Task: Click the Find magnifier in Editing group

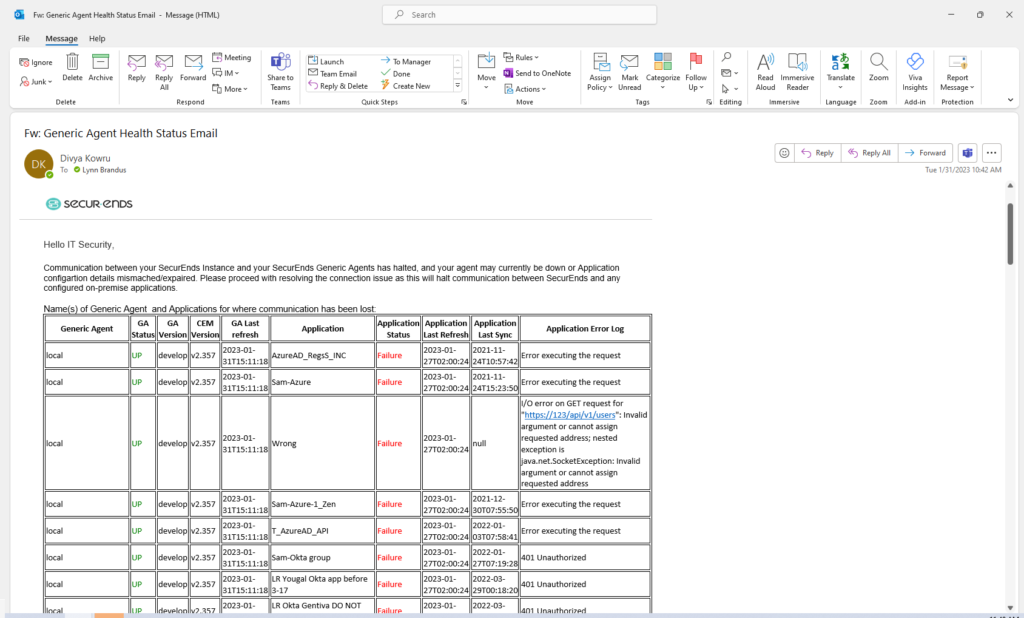Action: point(727,57)
